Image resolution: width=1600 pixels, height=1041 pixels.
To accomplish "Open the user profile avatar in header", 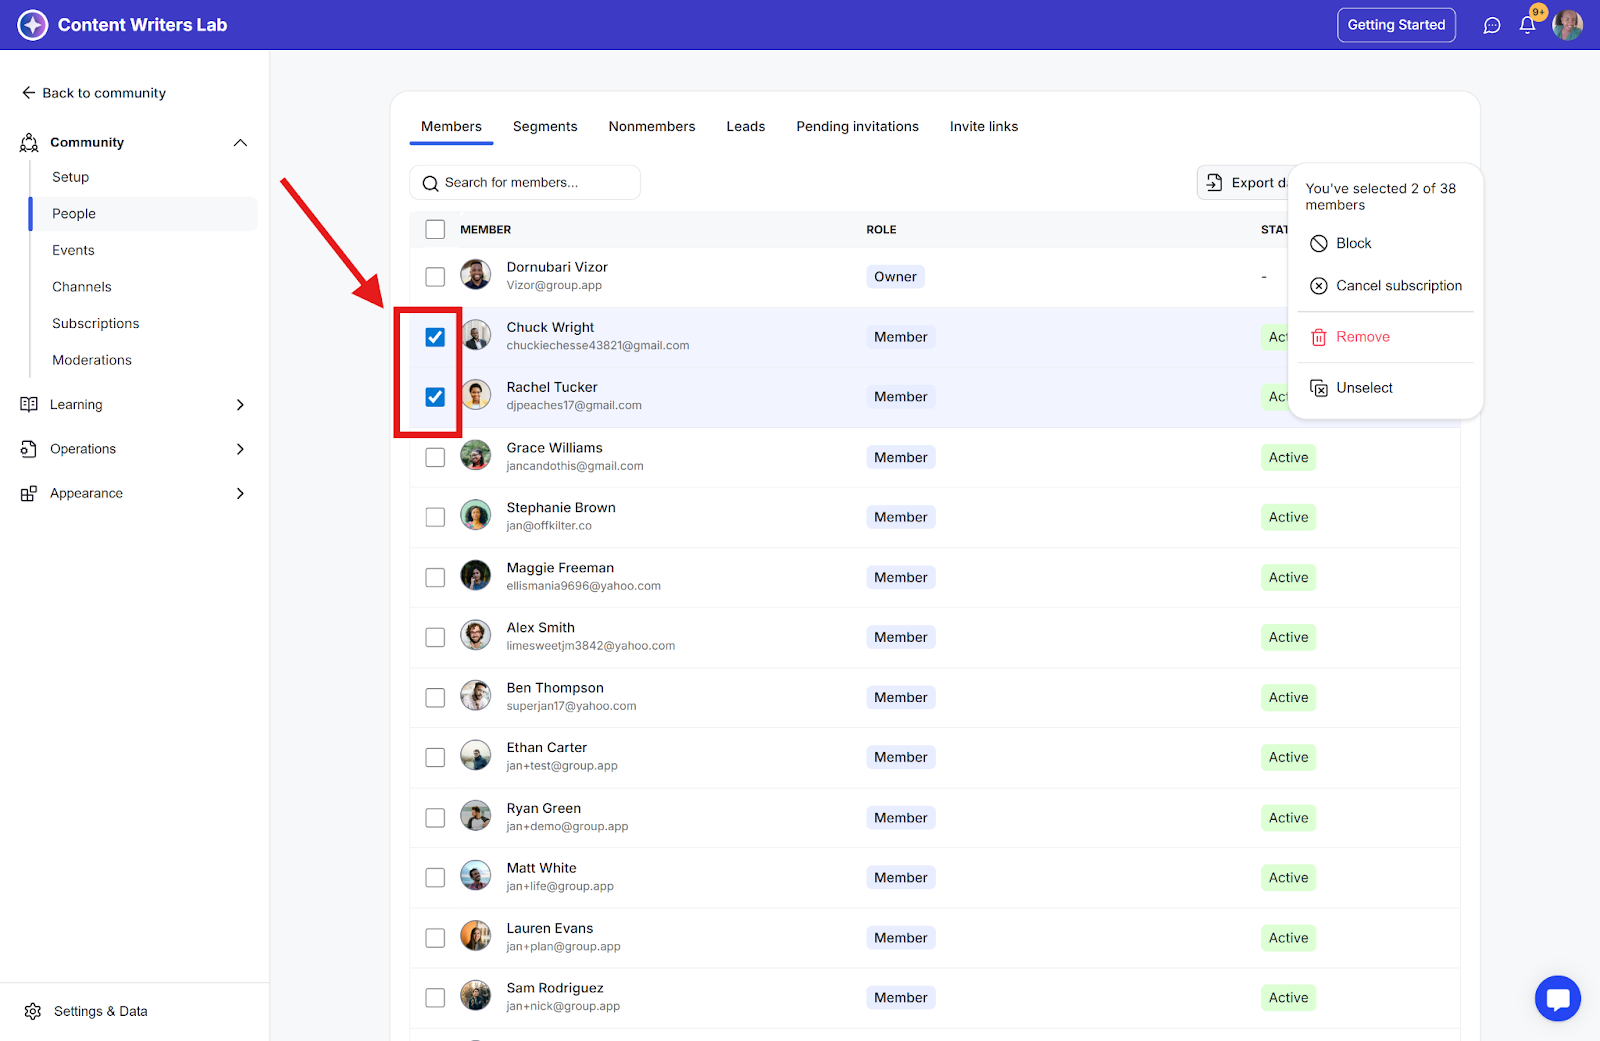I will pos(1567,25).
